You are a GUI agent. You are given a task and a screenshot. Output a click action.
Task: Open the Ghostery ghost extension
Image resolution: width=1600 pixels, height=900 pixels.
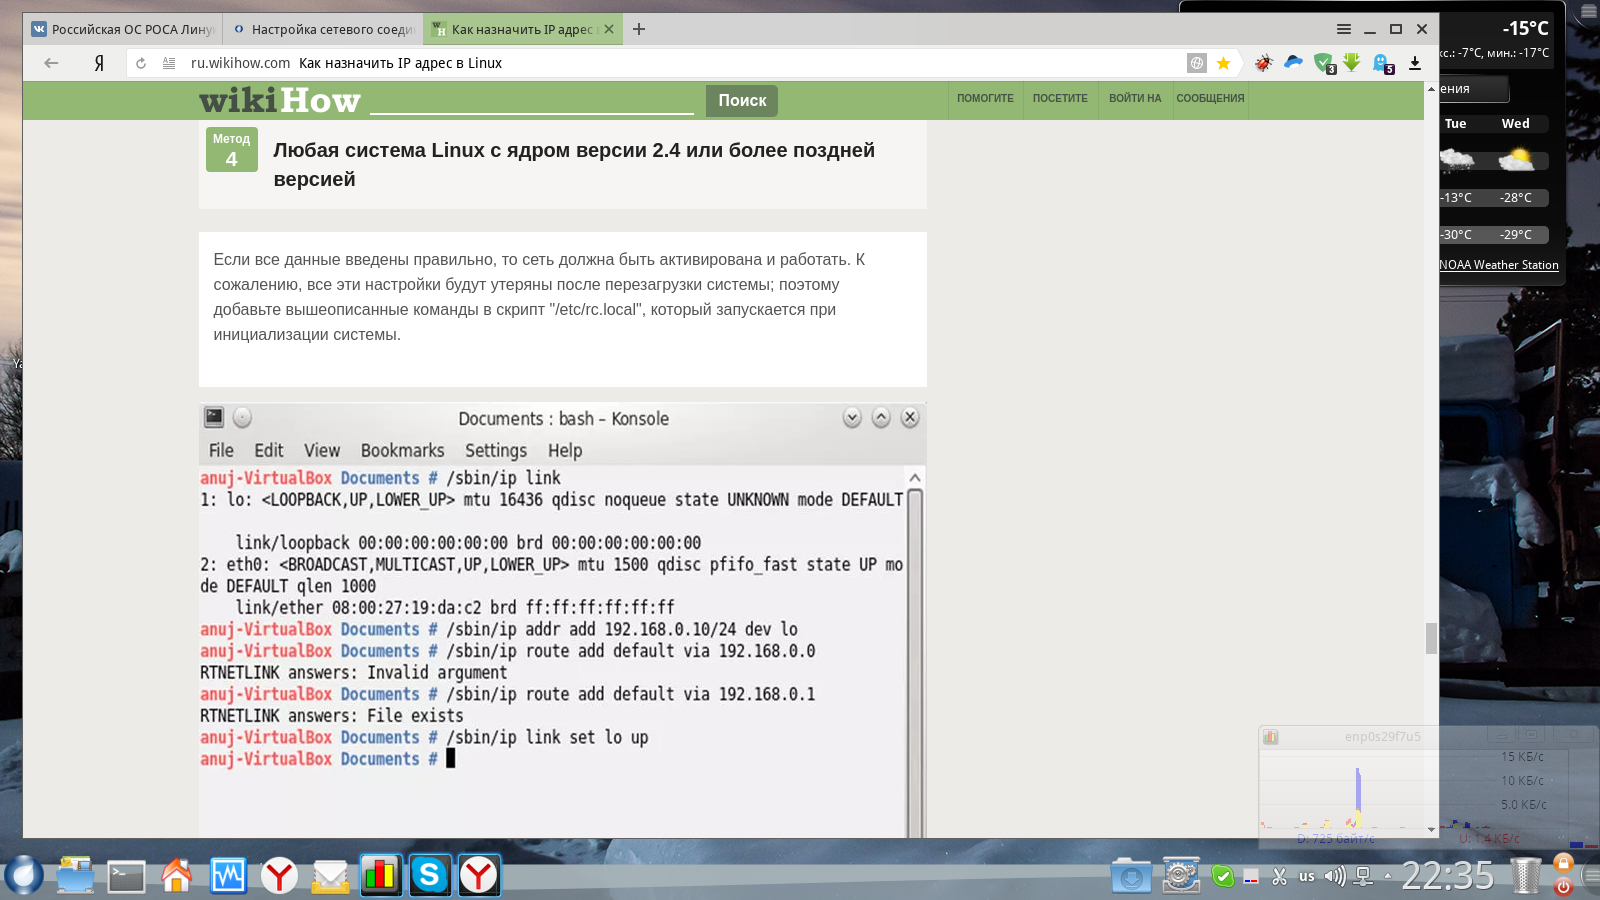1383,64
